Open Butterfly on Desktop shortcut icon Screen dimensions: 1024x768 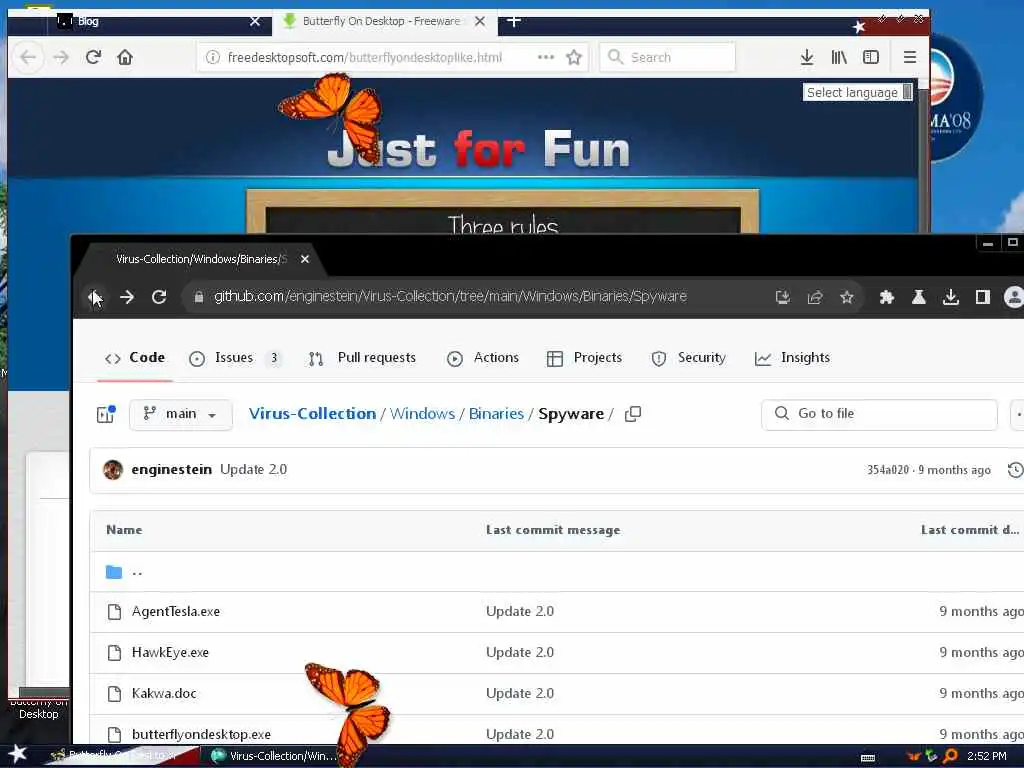point(39,709)
